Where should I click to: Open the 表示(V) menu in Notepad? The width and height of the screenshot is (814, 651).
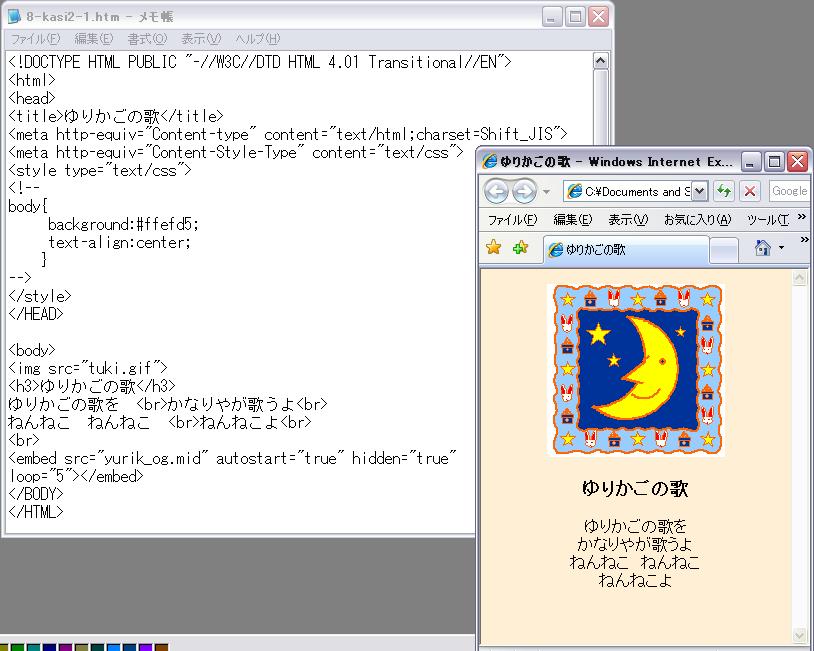point(201,39)
